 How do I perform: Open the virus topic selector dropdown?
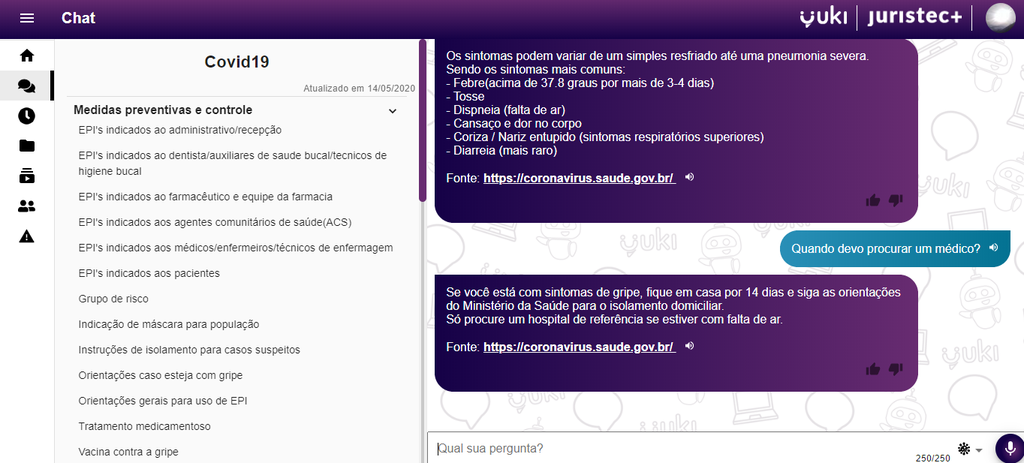[x=970, y=449]
